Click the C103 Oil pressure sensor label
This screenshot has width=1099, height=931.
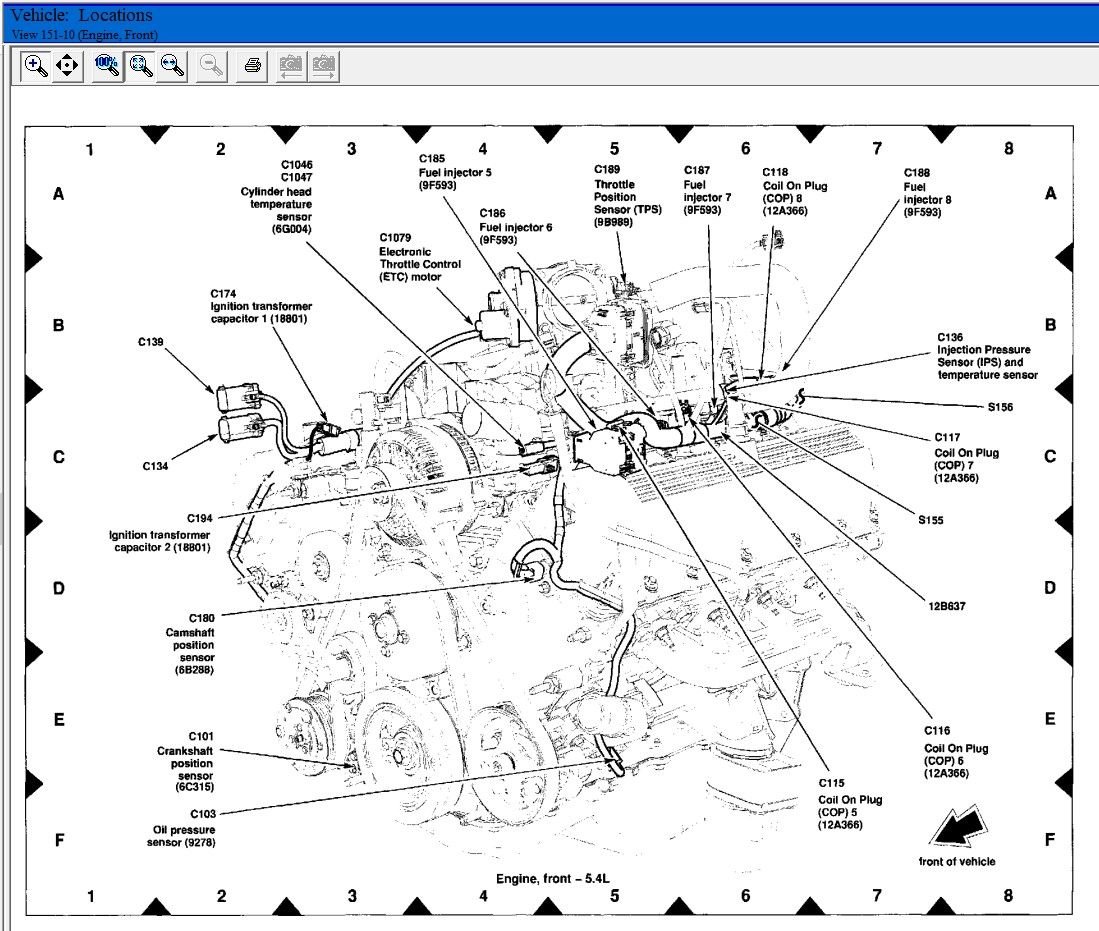click(181, 828)
